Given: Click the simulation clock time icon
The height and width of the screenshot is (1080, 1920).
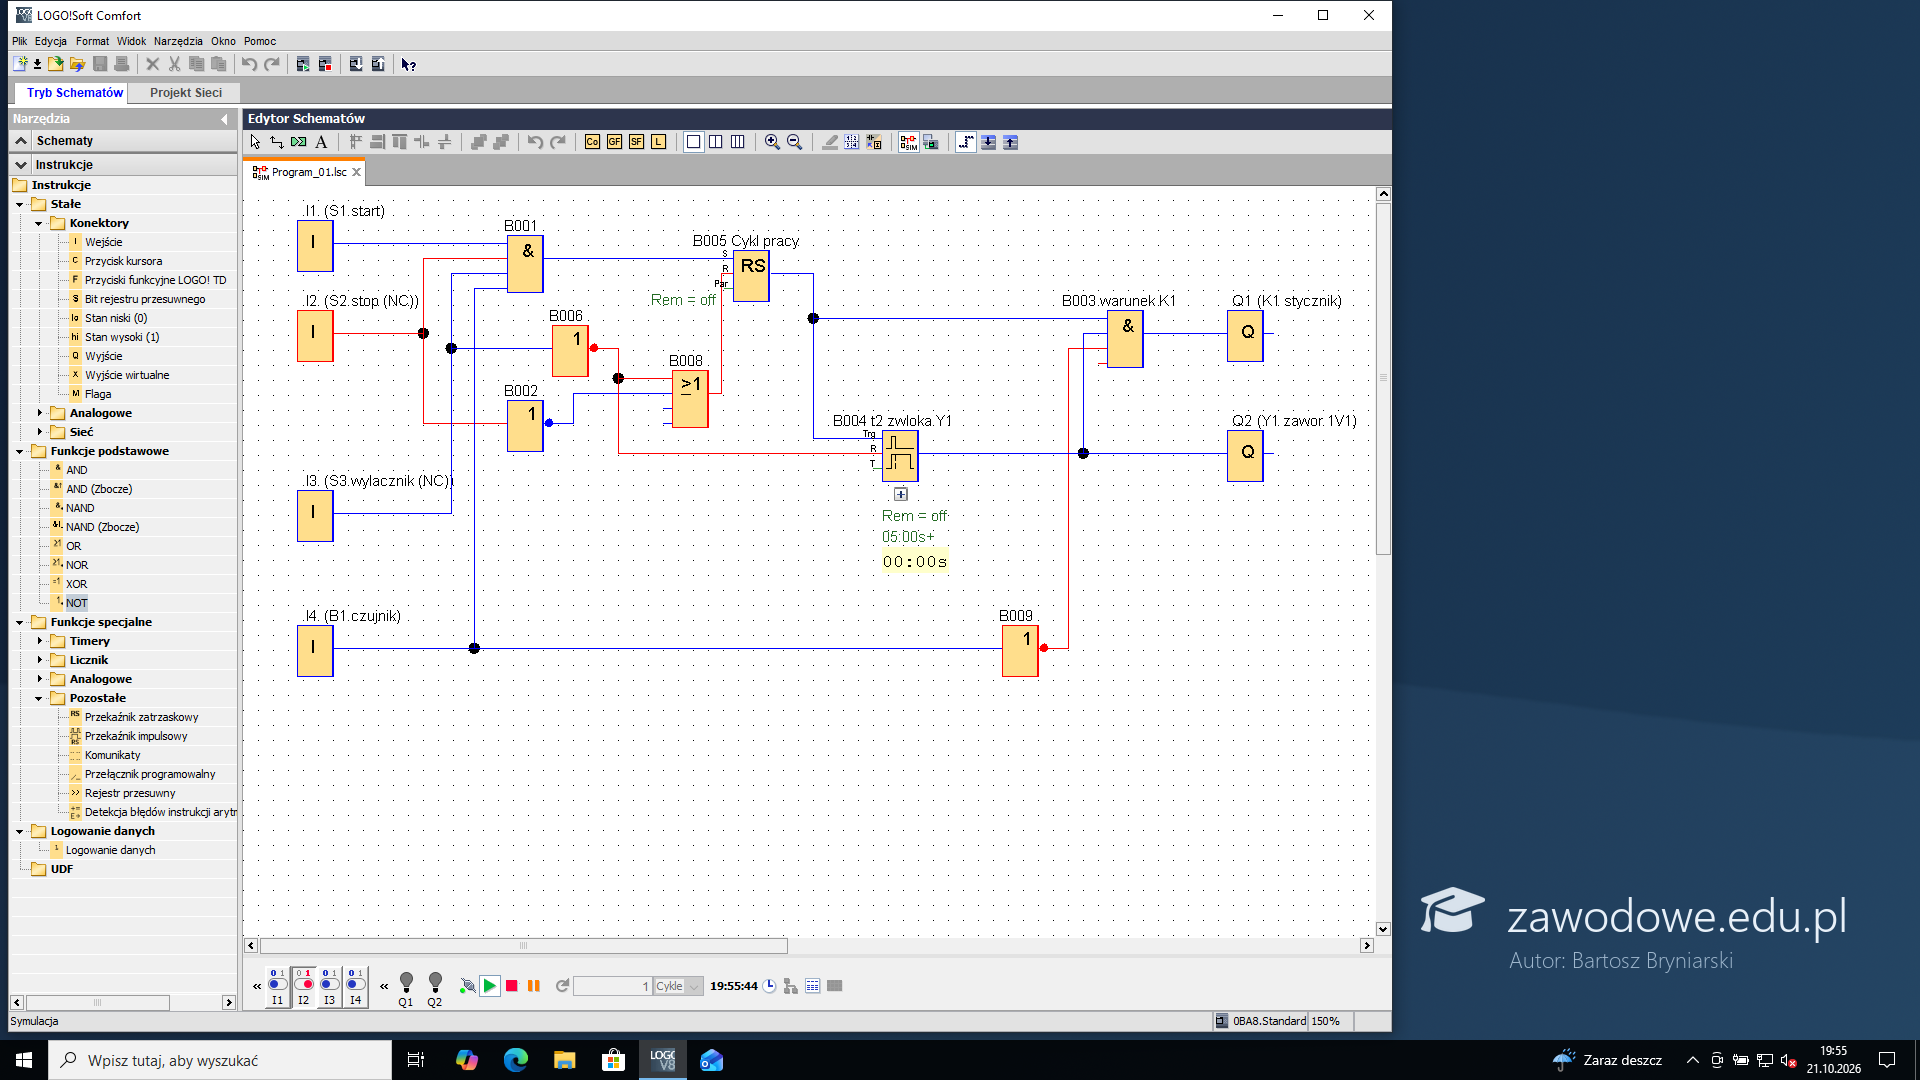Looking at the screenshot, I should pyautogui.click(x=770, y=986).
